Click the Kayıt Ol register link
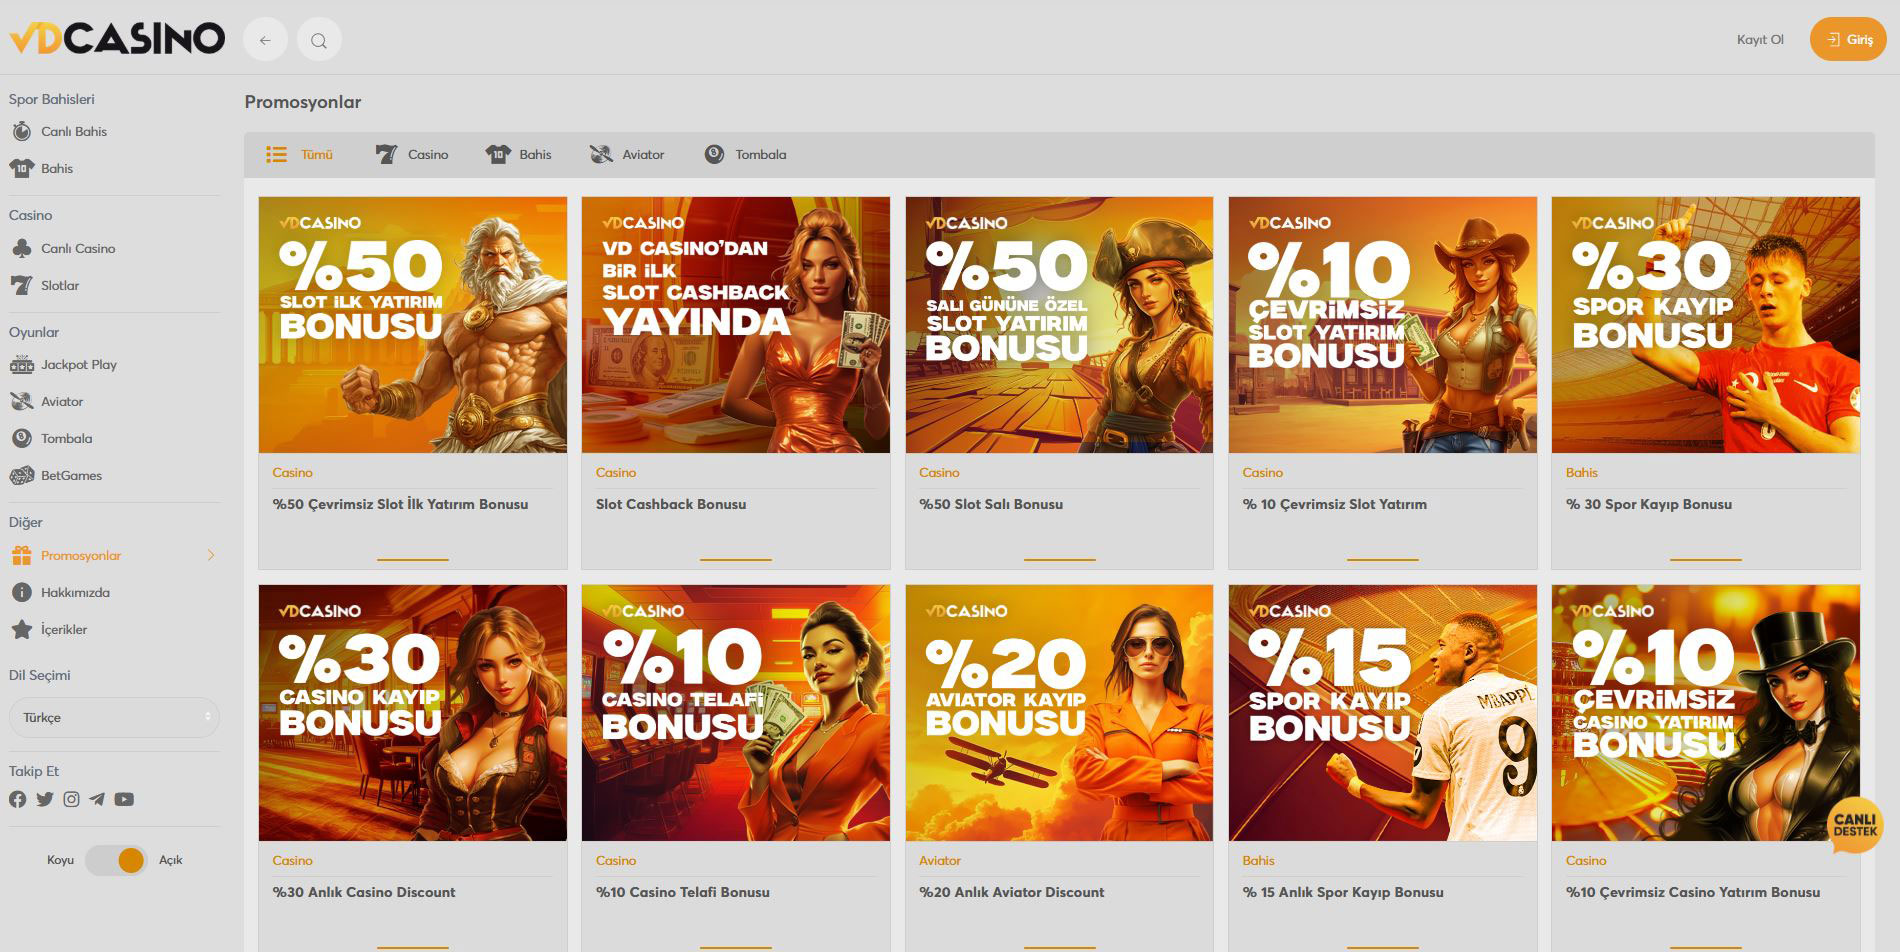 coord(1760,40)
